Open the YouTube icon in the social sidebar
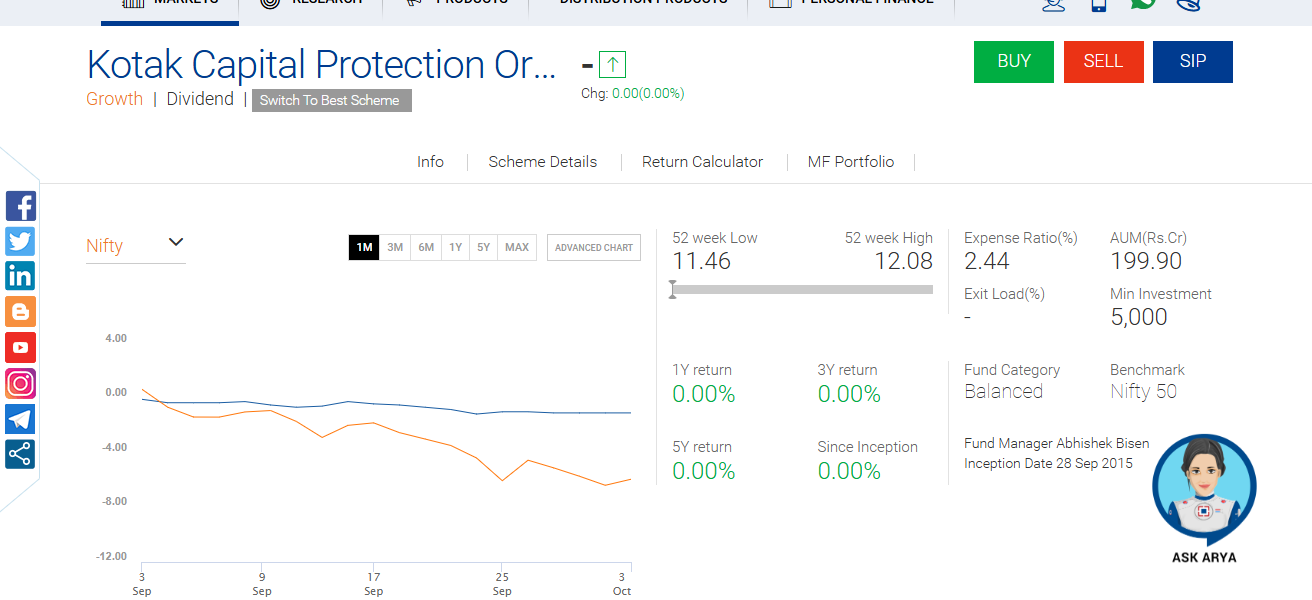 (x=20, y=347)
